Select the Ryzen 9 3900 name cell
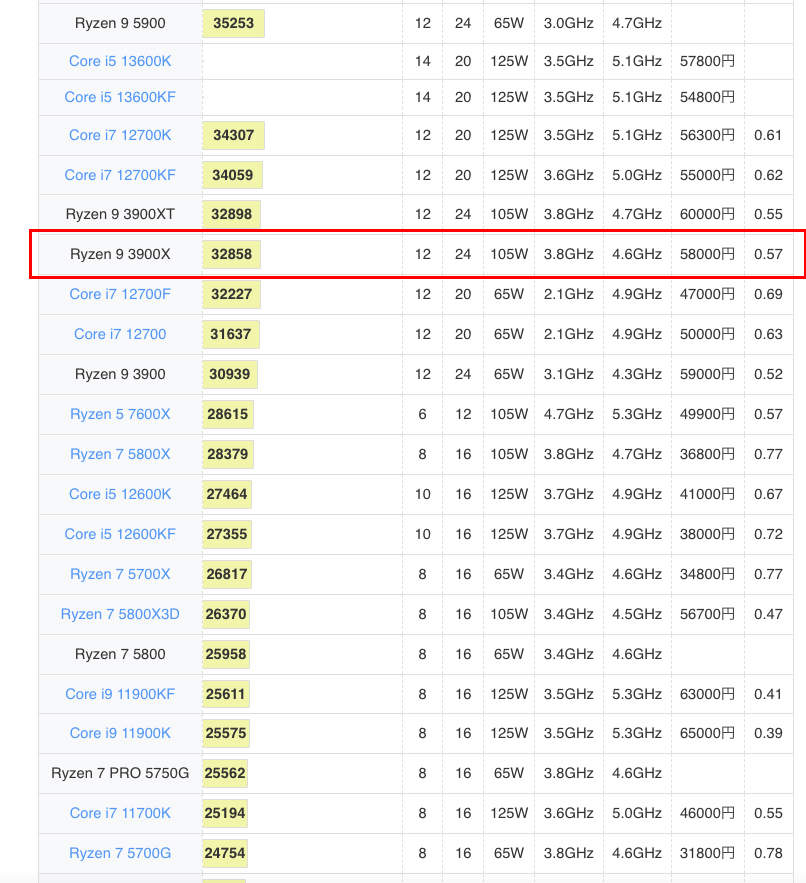The height and width of the screenshot is (883, 806). pyautogui.click(x=120, y=374)
